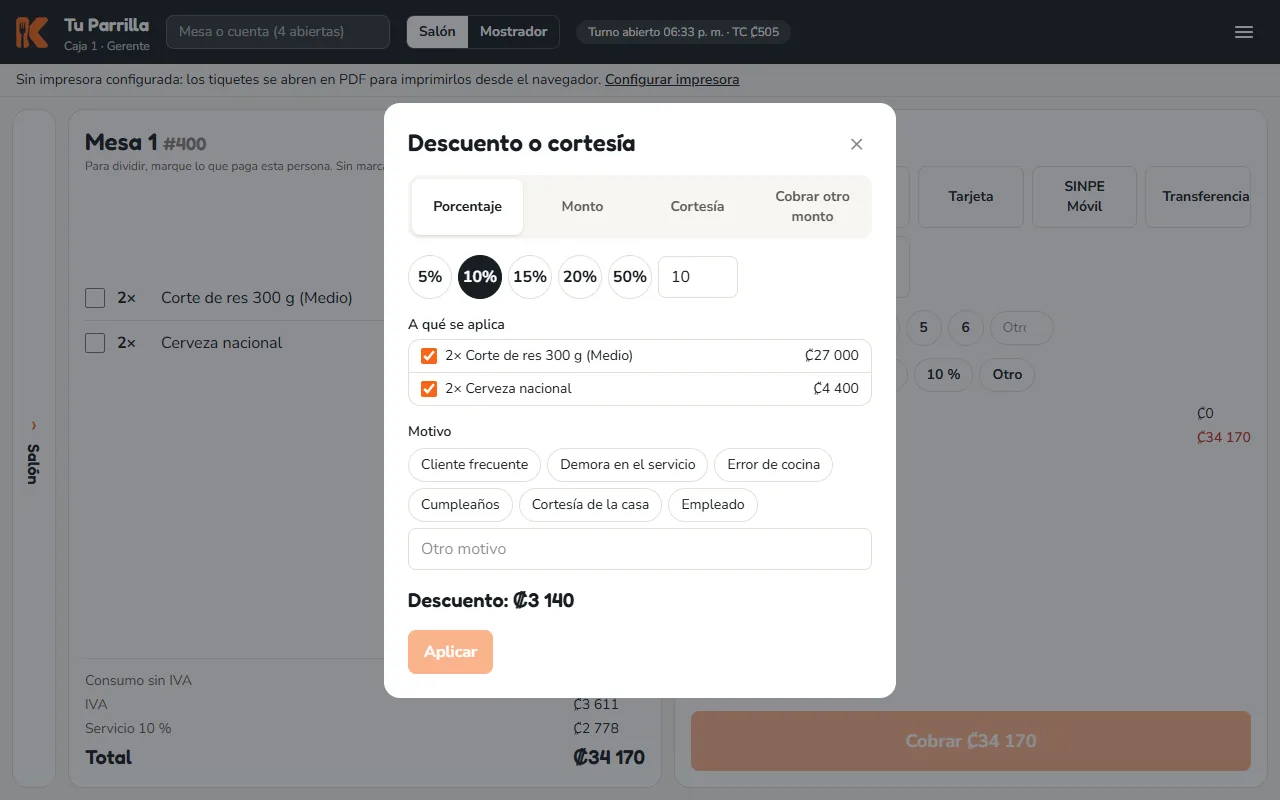Open the hamburger menu
Viewport: 1280px width, 800px height.
point(1244,32)
